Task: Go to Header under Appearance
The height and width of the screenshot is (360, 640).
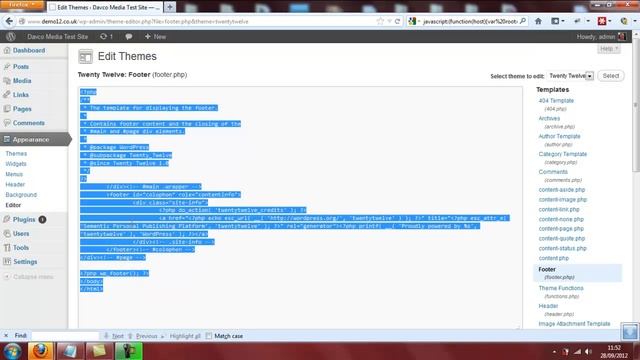Action: pos(15,184)
